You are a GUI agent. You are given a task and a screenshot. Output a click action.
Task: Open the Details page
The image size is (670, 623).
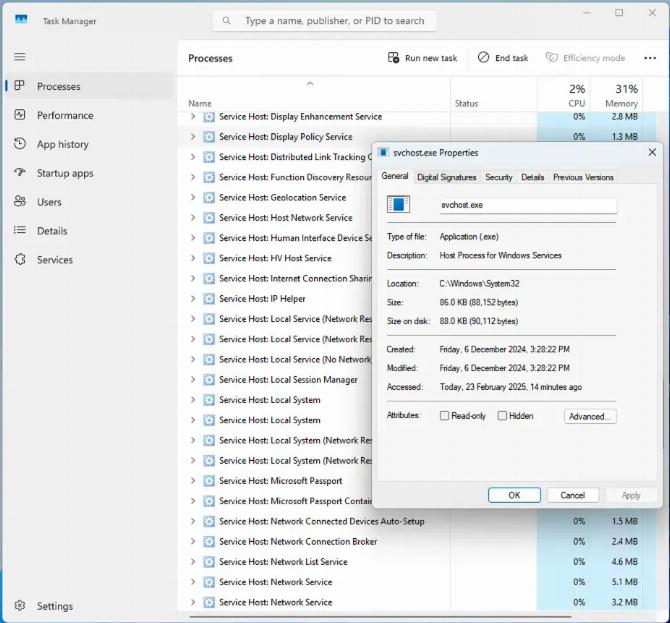coord(90,231)
